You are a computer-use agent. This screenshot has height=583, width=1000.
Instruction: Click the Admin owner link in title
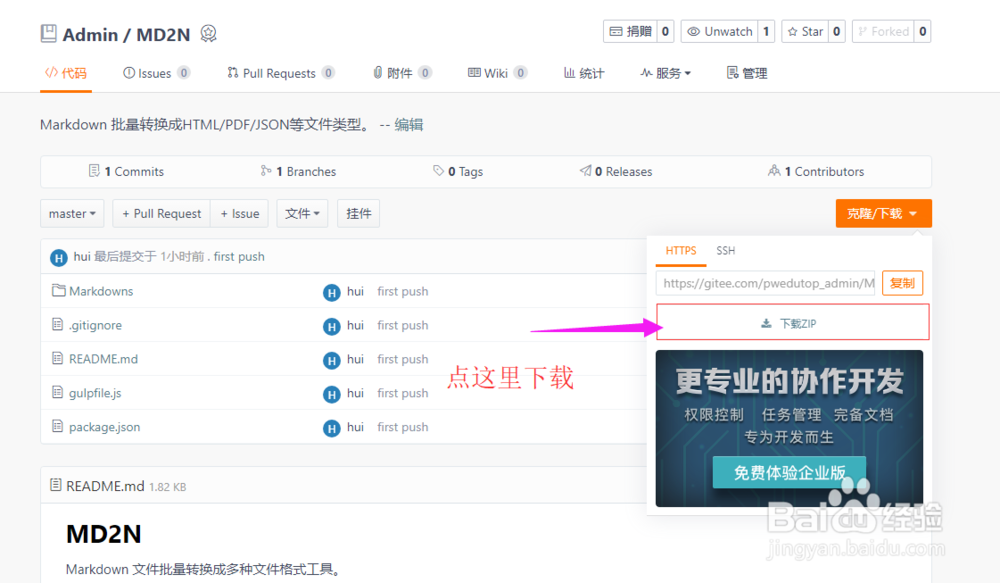coord(90,34)
